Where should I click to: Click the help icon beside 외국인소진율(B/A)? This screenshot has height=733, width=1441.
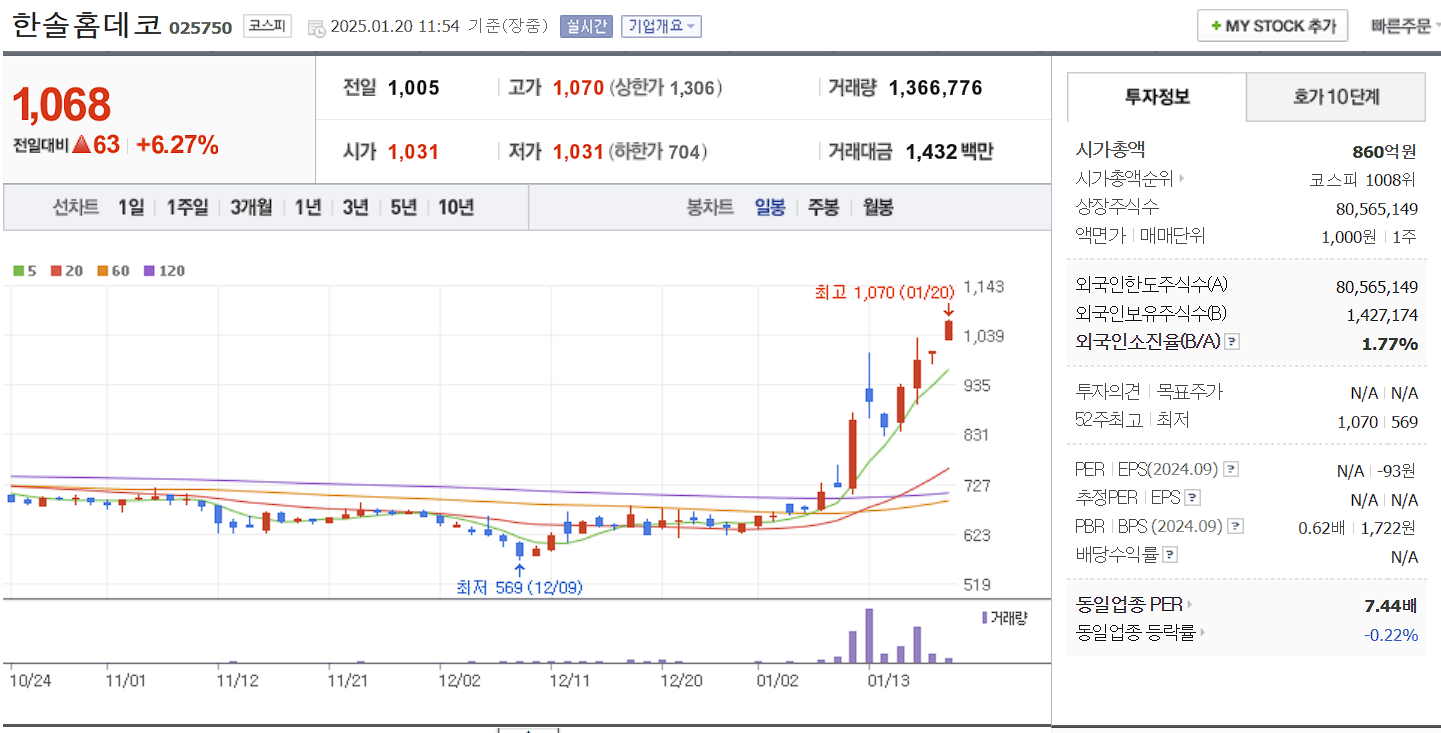[x=1233, y=341]
